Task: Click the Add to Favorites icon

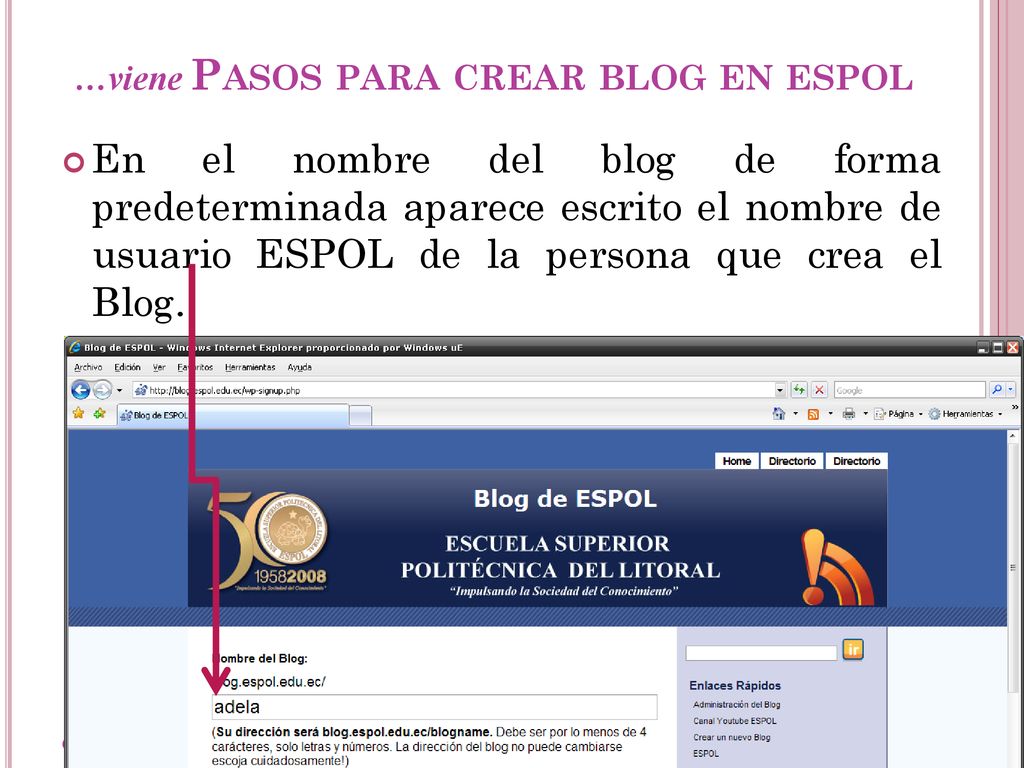Action: (99, 413)
